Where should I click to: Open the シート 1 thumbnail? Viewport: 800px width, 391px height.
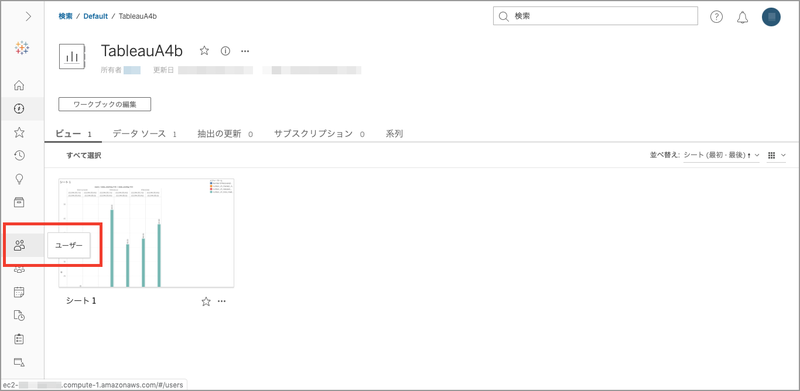pyautogui.click(x=146, y=233)
